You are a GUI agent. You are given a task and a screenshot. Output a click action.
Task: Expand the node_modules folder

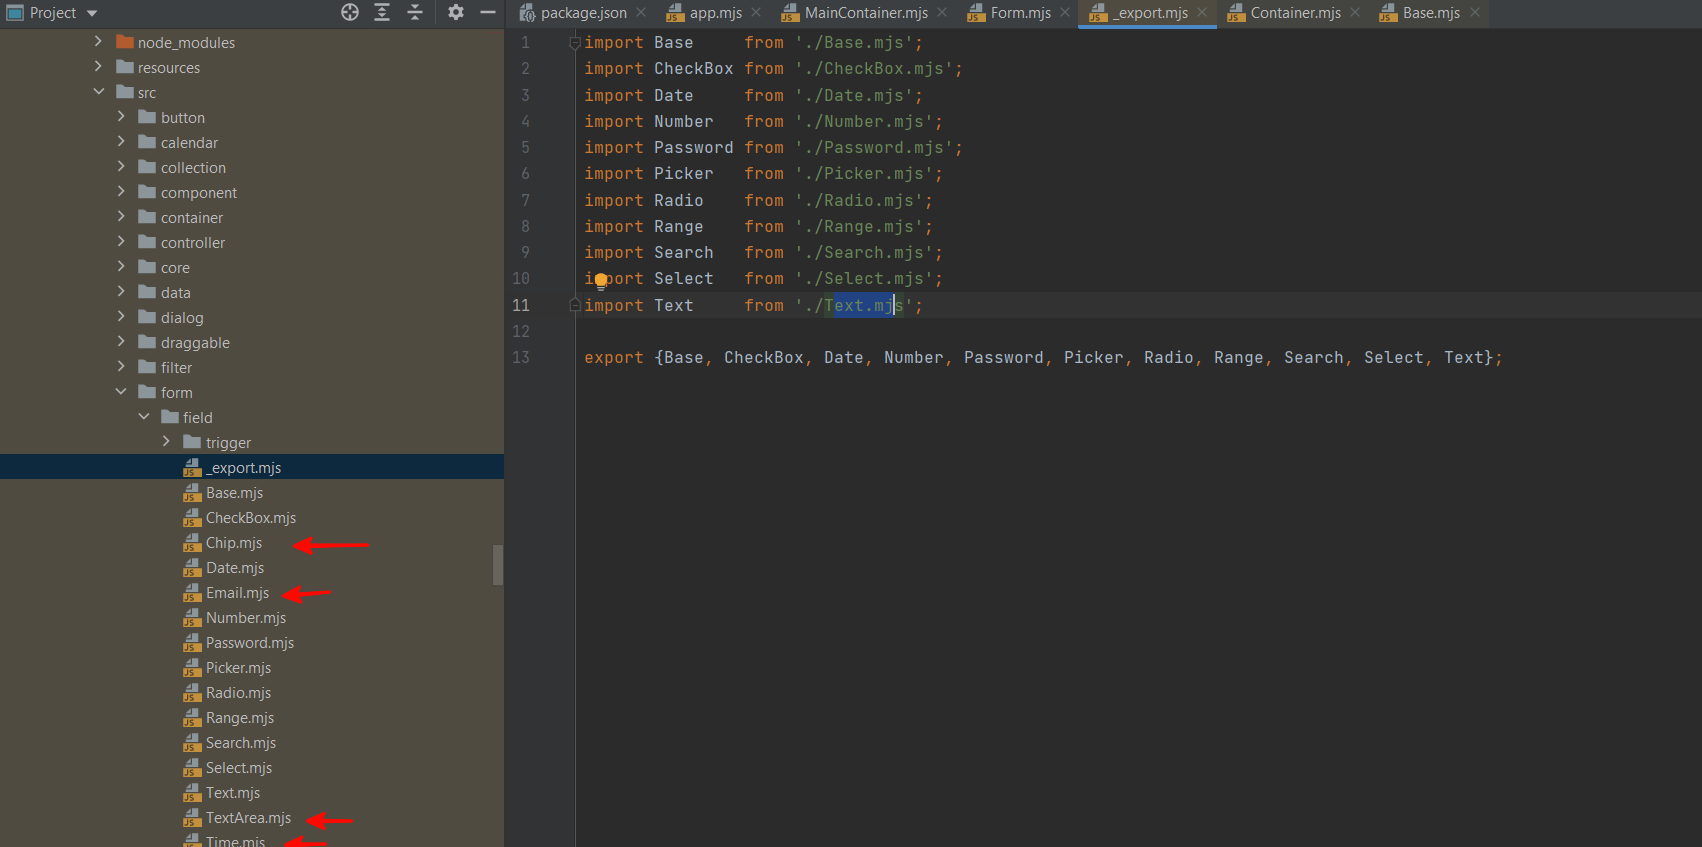point(98,41)
